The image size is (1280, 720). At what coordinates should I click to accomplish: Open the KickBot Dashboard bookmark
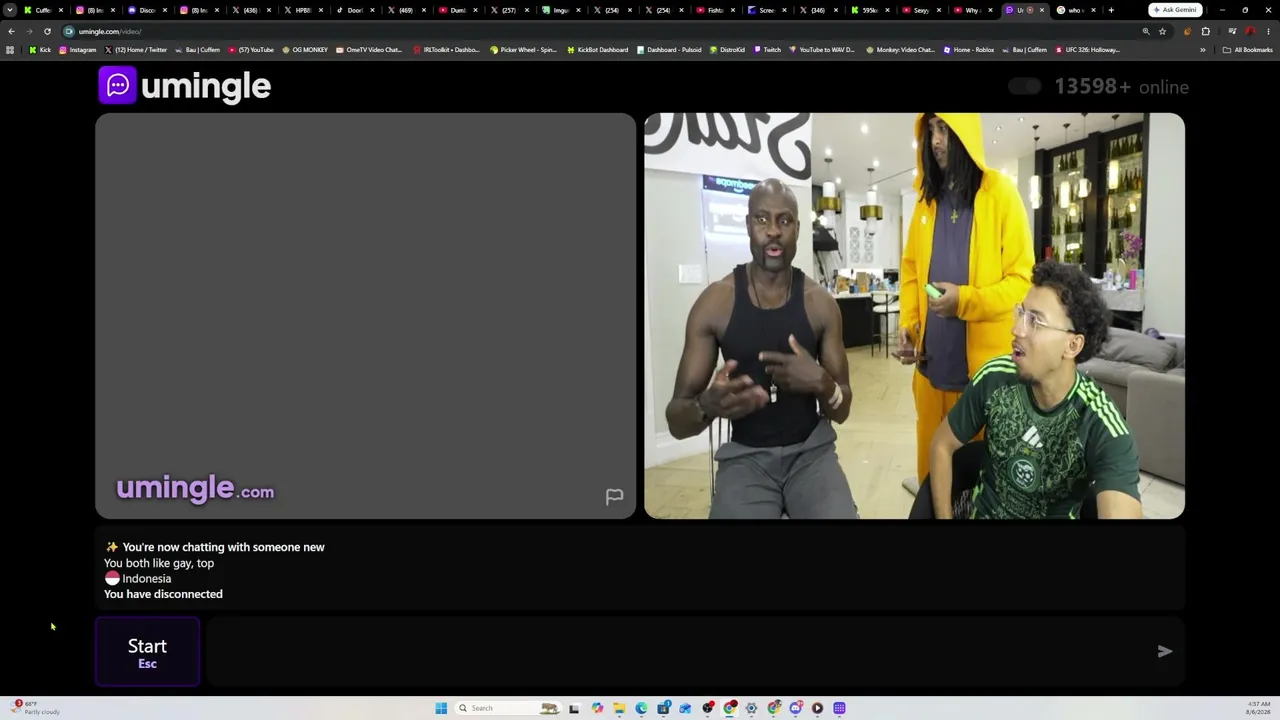point(597,49)
